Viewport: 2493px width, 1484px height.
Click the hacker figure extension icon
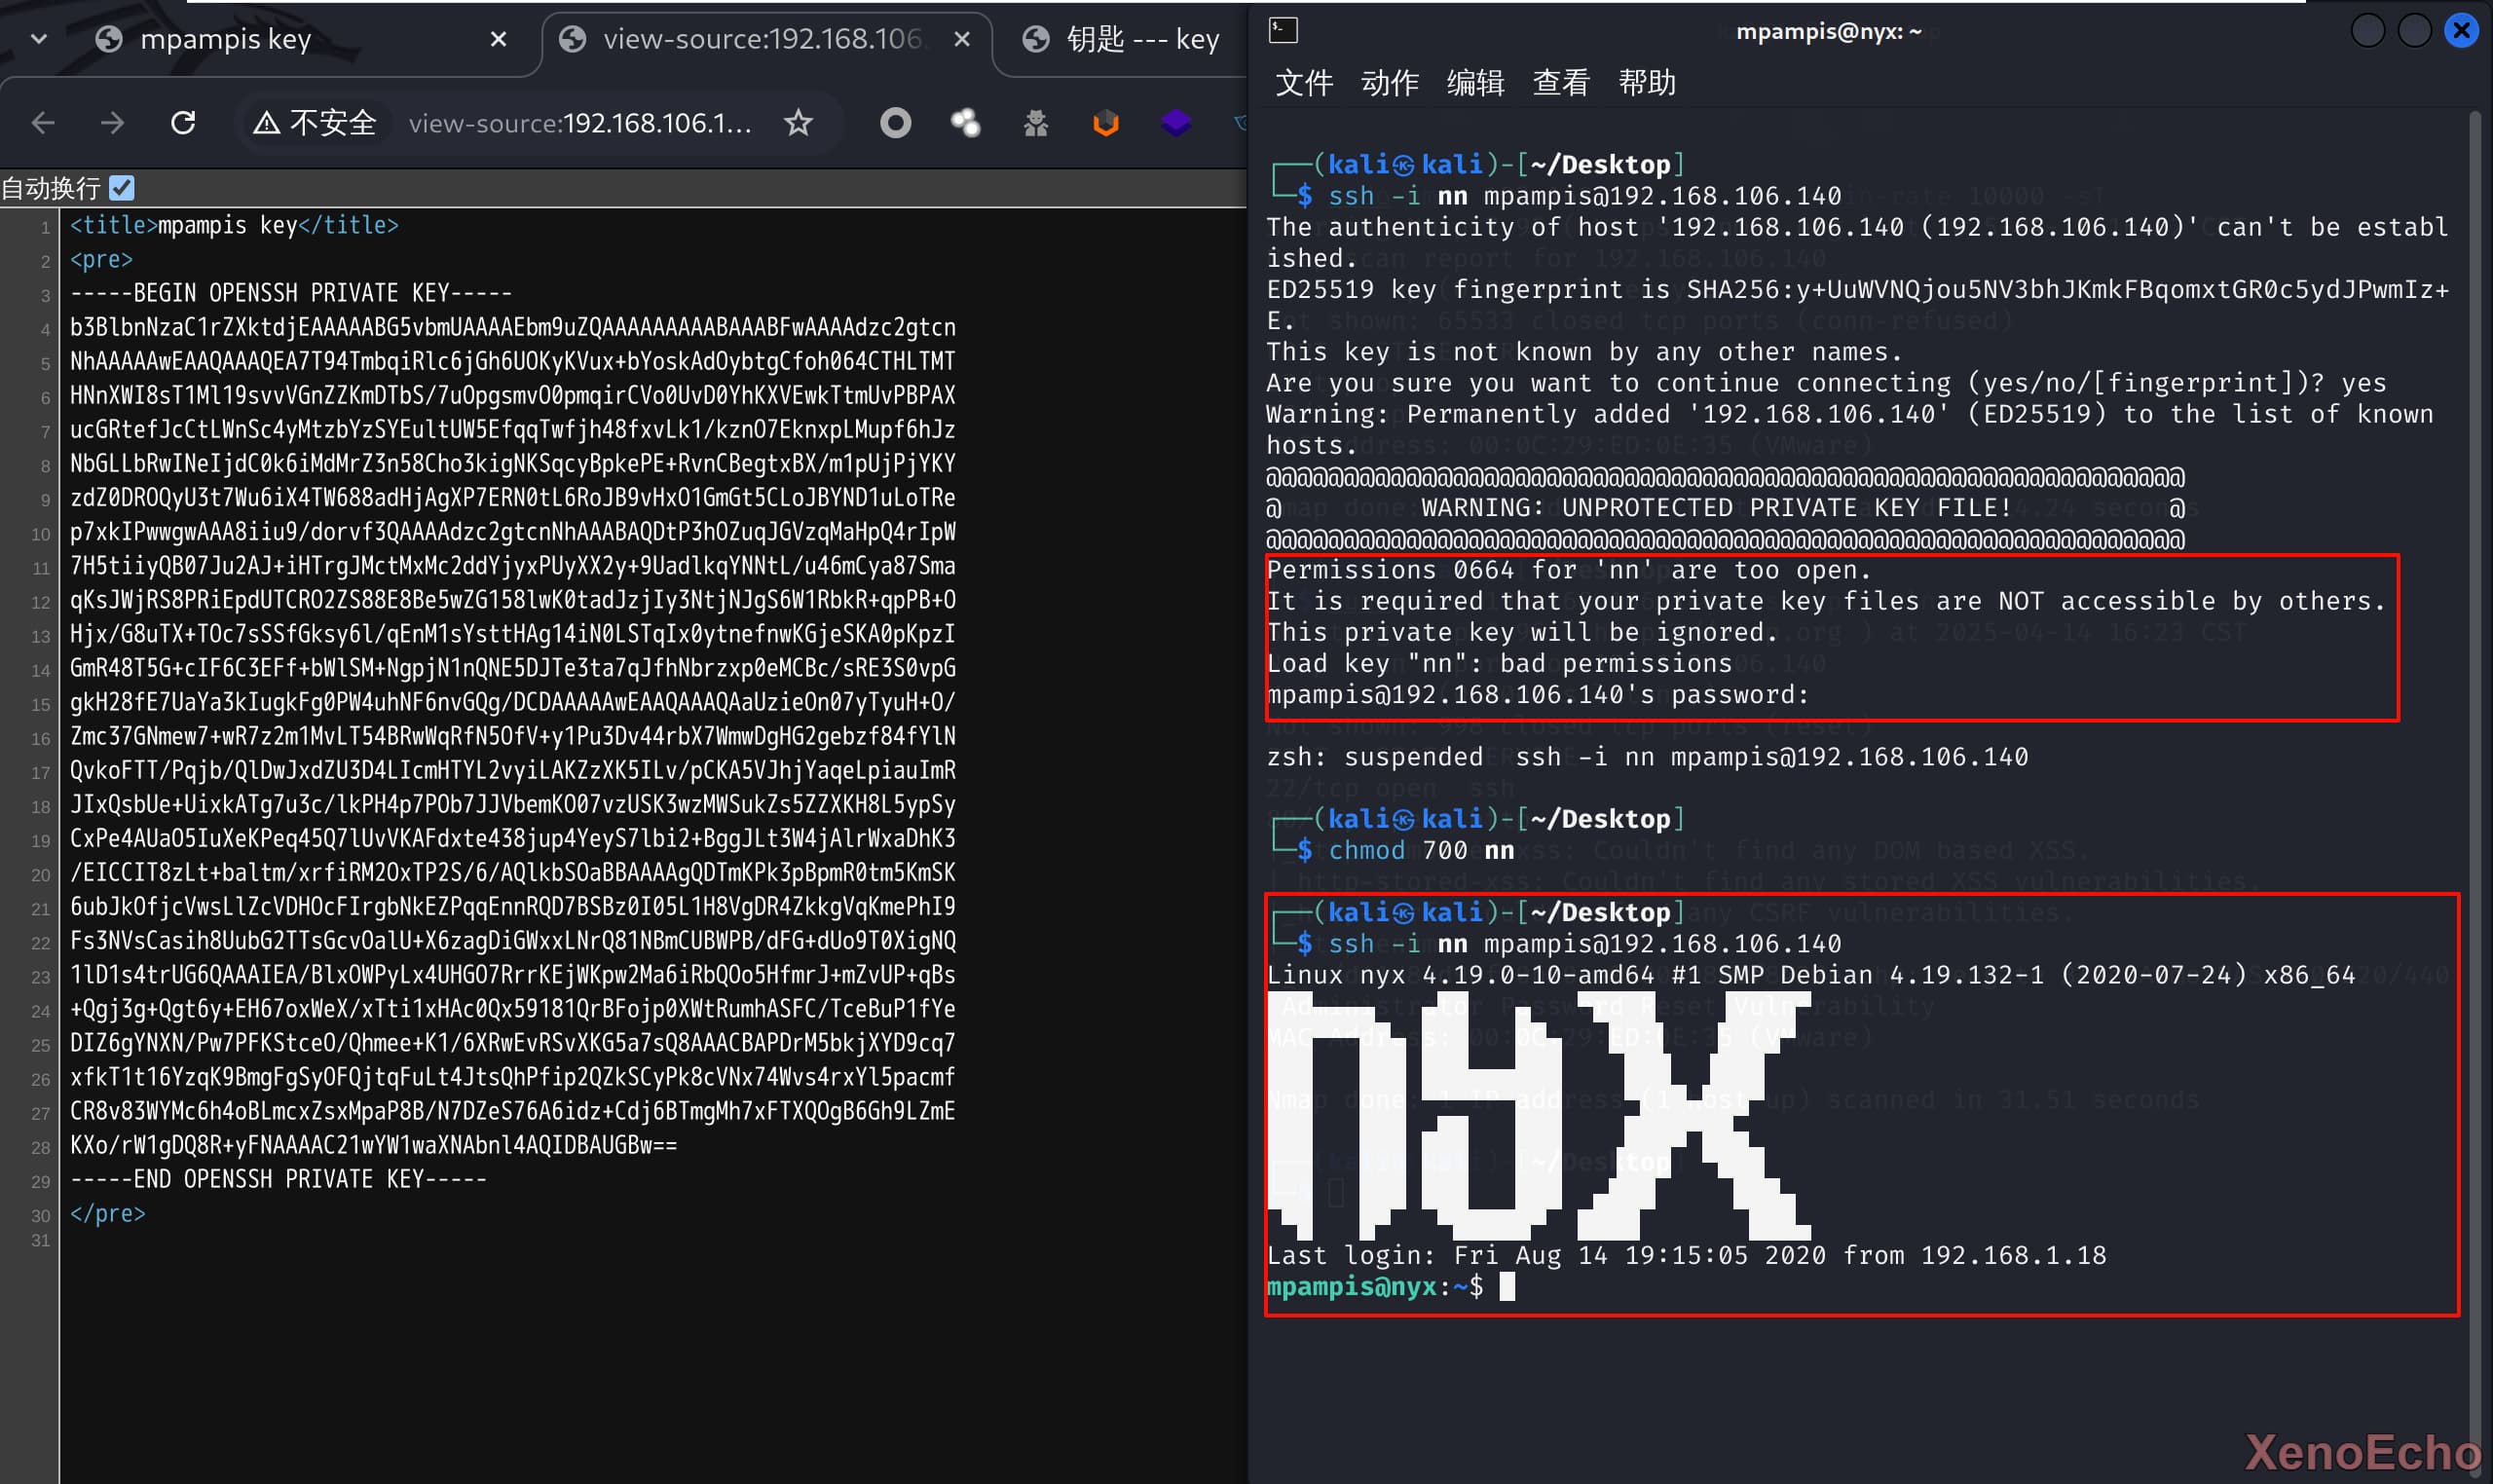(1036, 123)
